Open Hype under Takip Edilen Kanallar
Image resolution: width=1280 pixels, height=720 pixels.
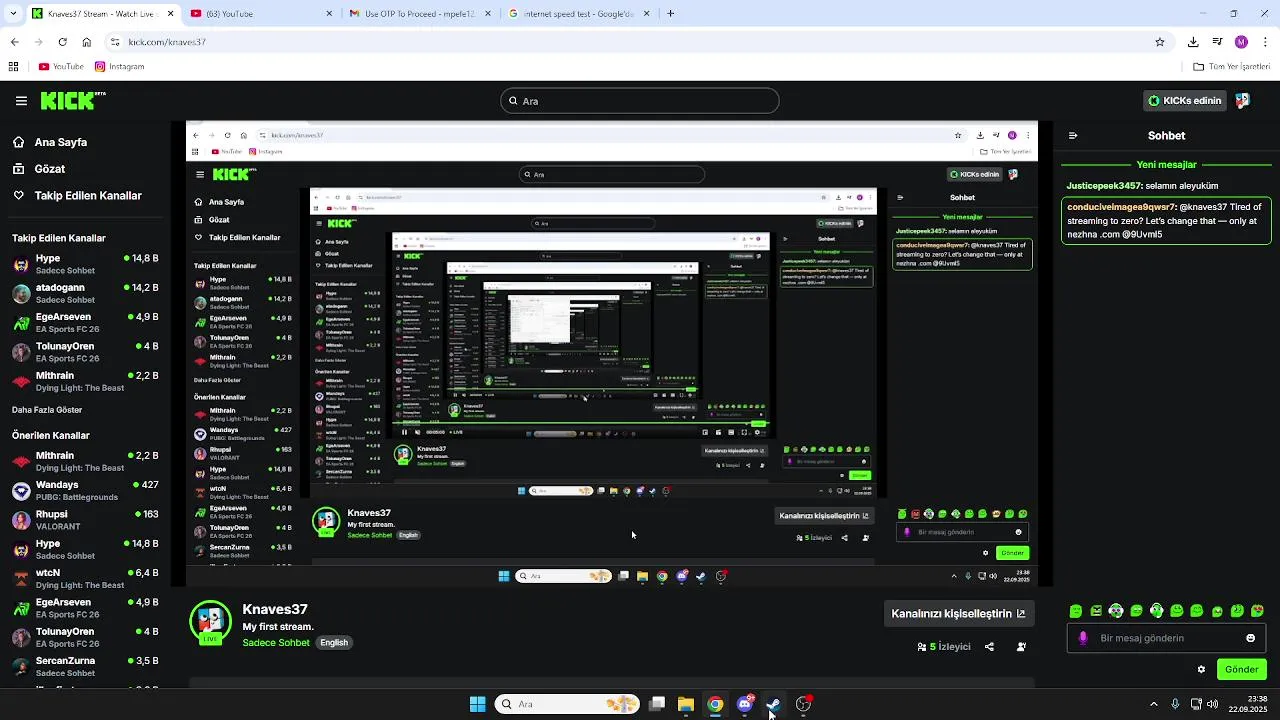85,264
